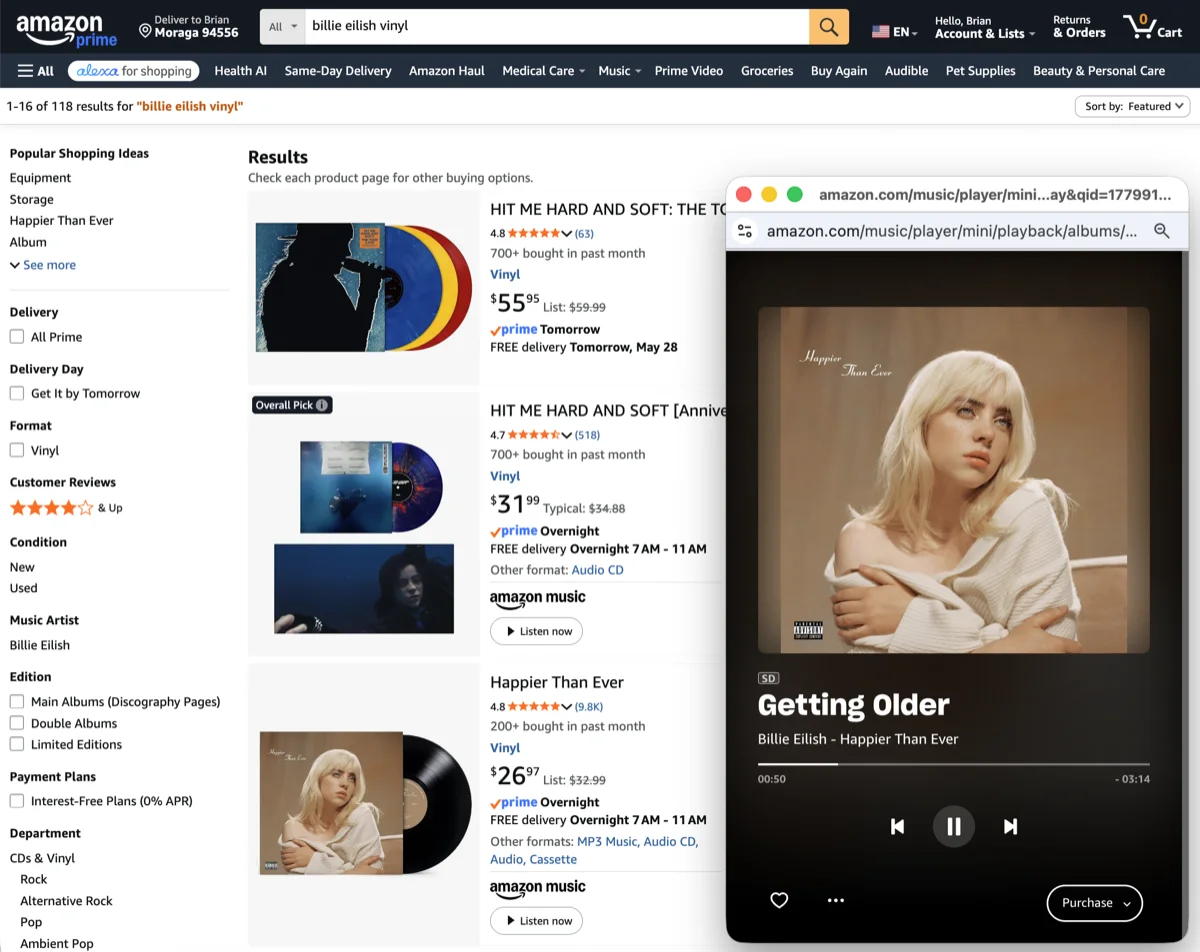Click the album cover in the music player

pyautogui.click(x=953, y=480)
